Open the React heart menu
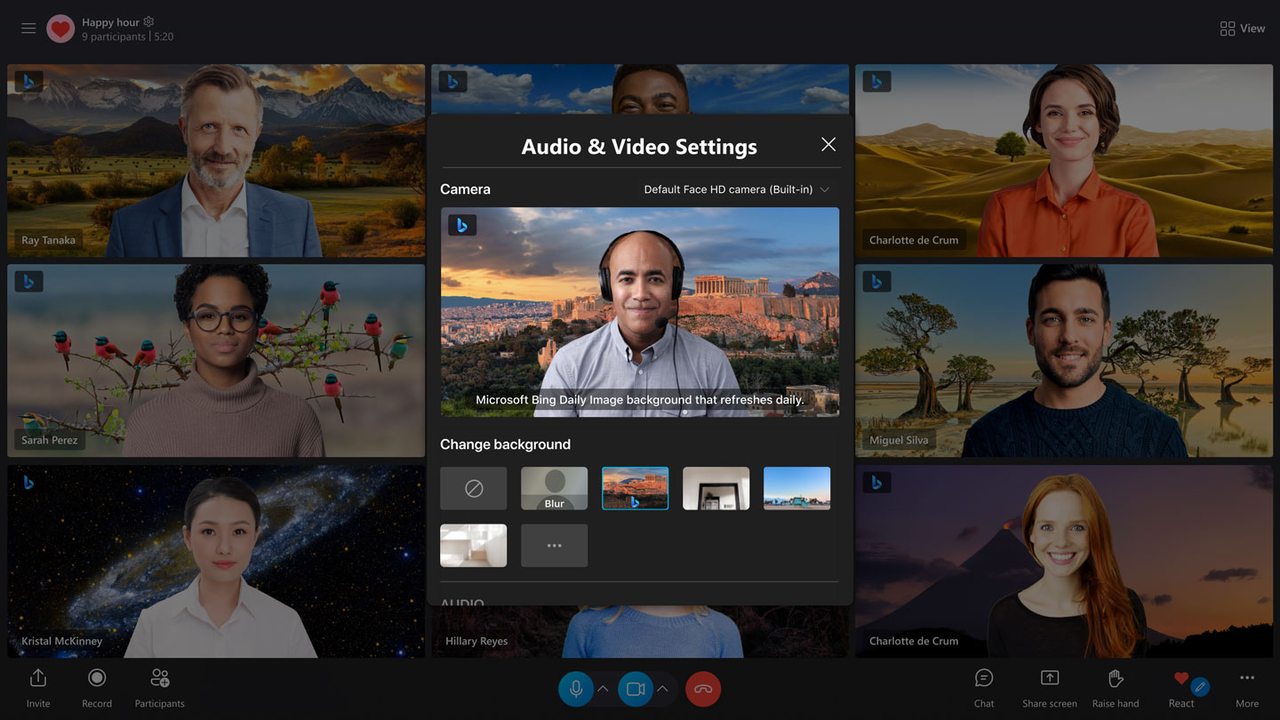This screenshot has width=1280, height=720. point(1181,679)
